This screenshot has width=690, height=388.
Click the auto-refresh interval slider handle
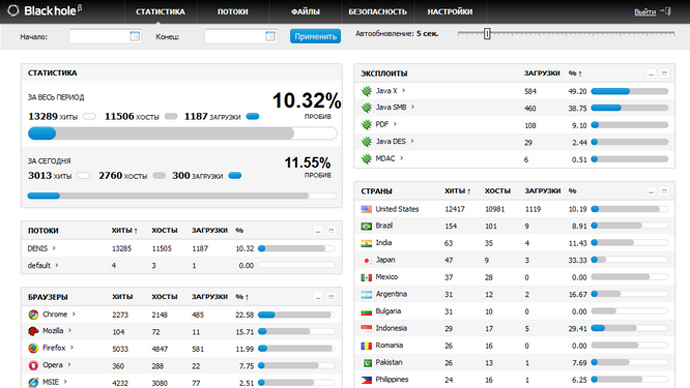[x=487, y=34]
